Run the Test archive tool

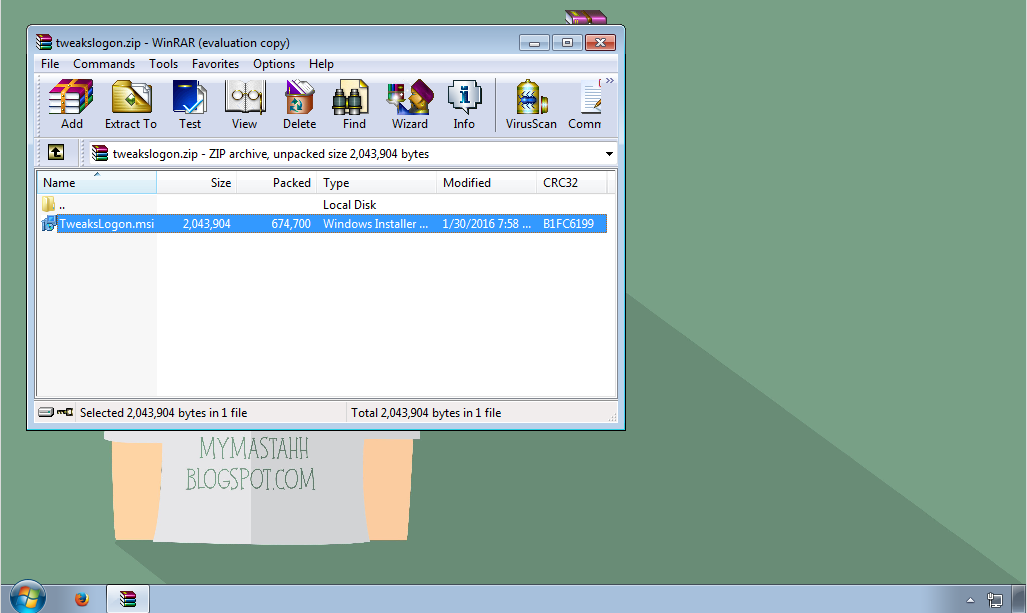(x=190, y=105)
